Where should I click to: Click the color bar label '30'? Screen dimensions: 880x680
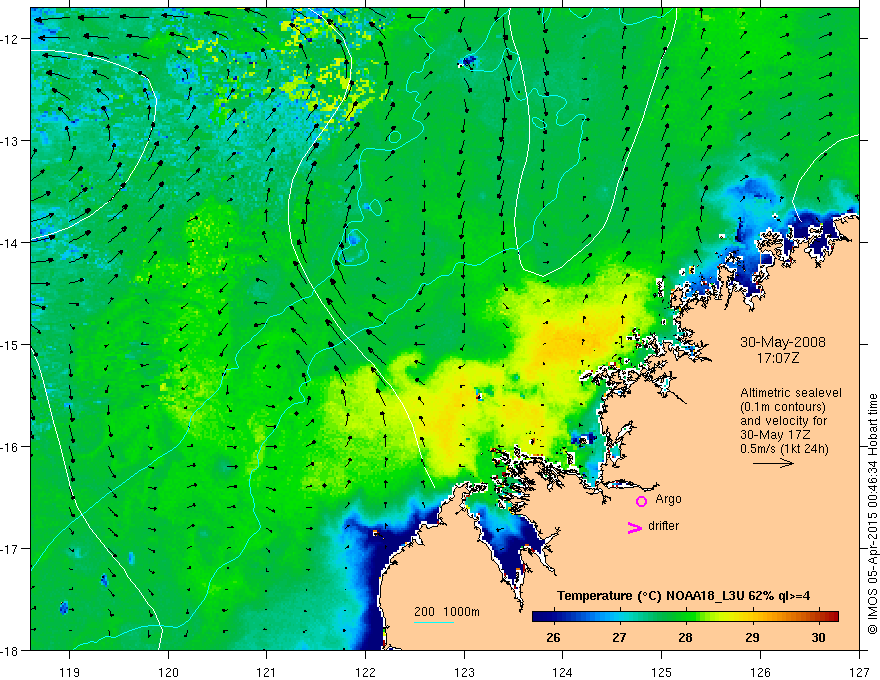point(818,637)
